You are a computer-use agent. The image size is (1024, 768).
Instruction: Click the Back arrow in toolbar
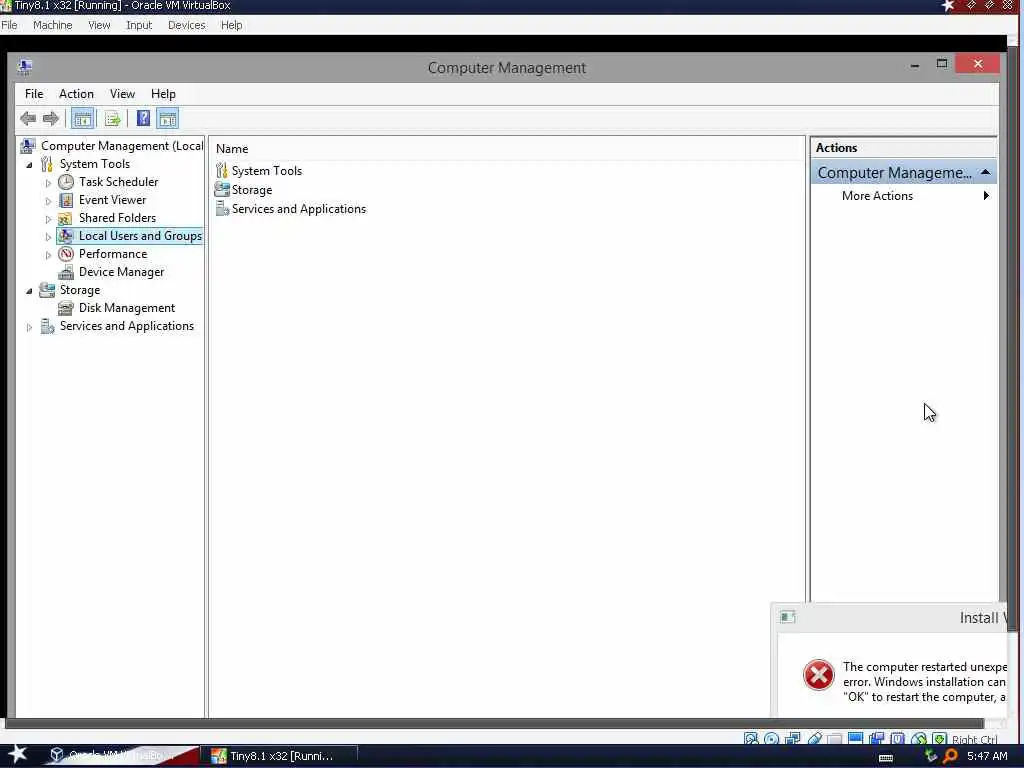coord(28,119)
